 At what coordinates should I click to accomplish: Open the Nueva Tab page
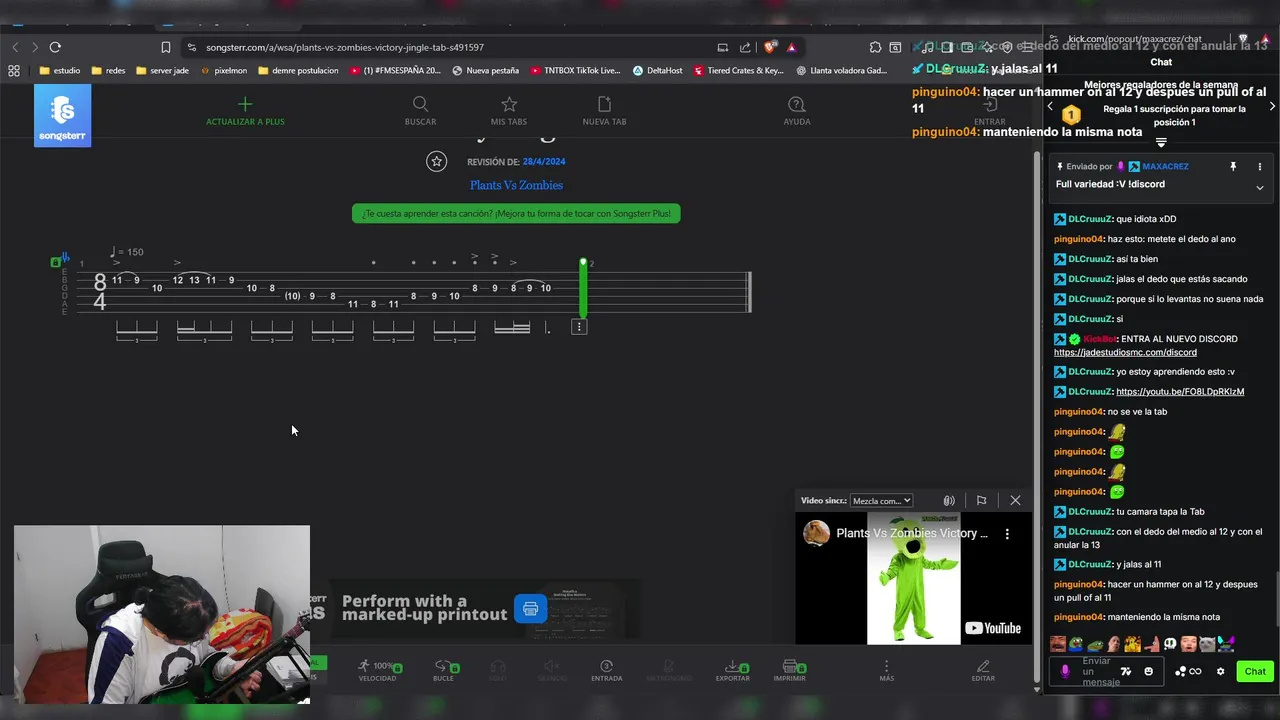604,111
